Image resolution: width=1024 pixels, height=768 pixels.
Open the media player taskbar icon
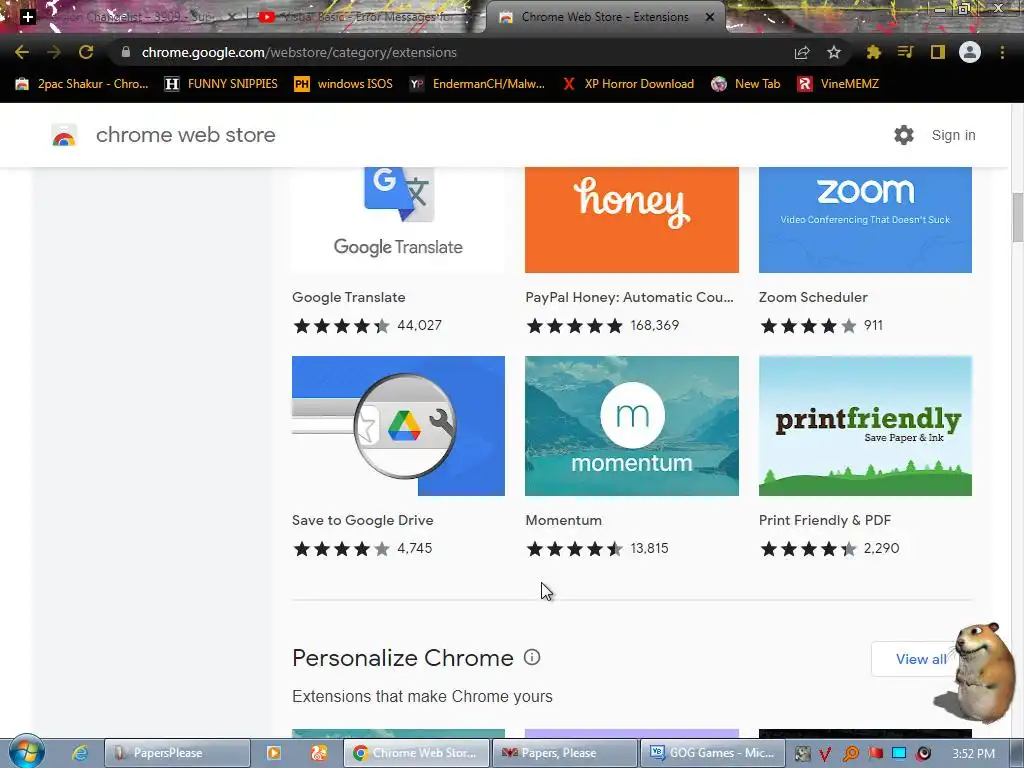pyautogui.click(x=274, y=753)
